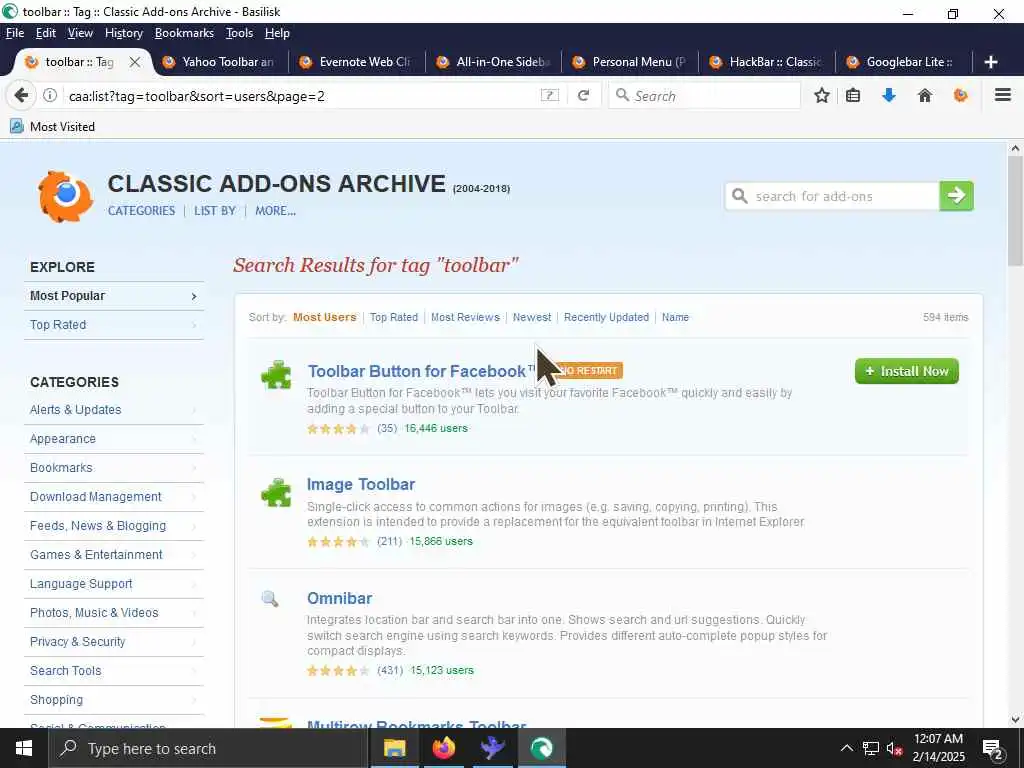
Task: Open the Tools menu
Action: tap(239, 33)
